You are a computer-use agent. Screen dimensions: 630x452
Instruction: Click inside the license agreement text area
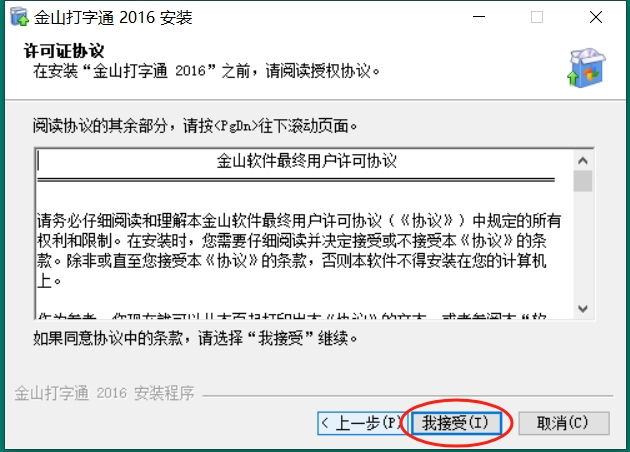point(305,234)
